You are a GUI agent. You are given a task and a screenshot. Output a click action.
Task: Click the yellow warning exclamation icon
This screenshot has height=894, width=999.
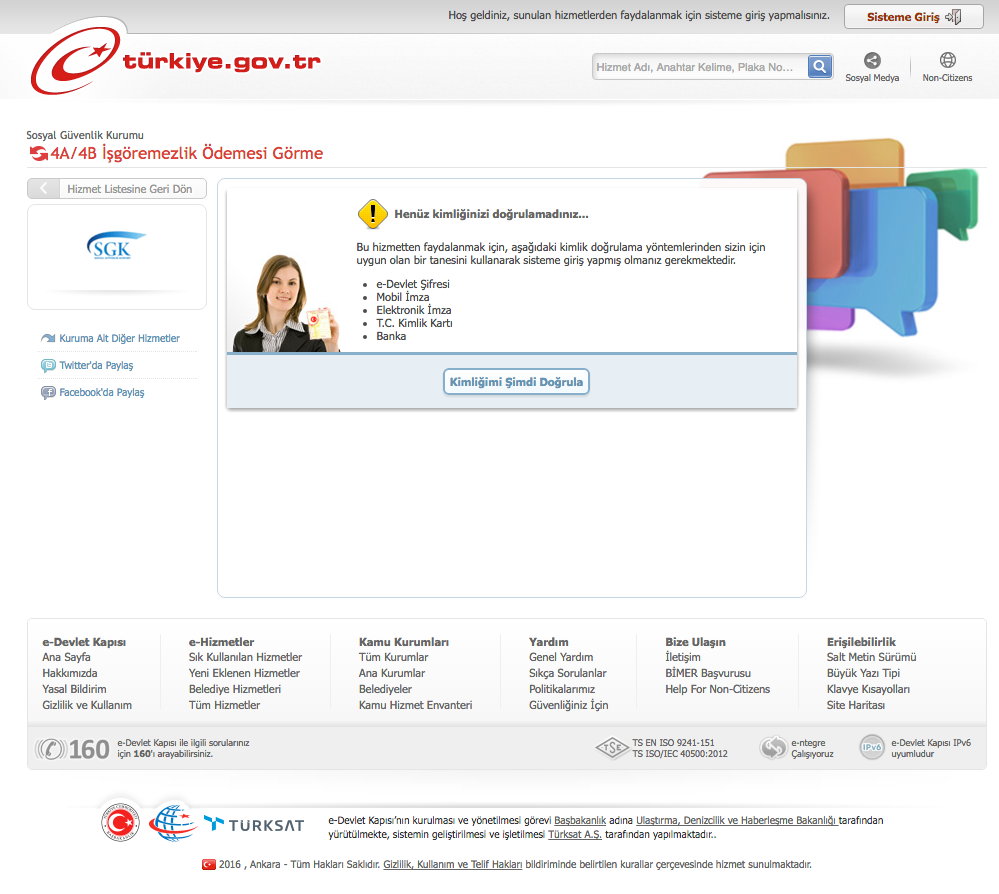click(x=373, y=214)
